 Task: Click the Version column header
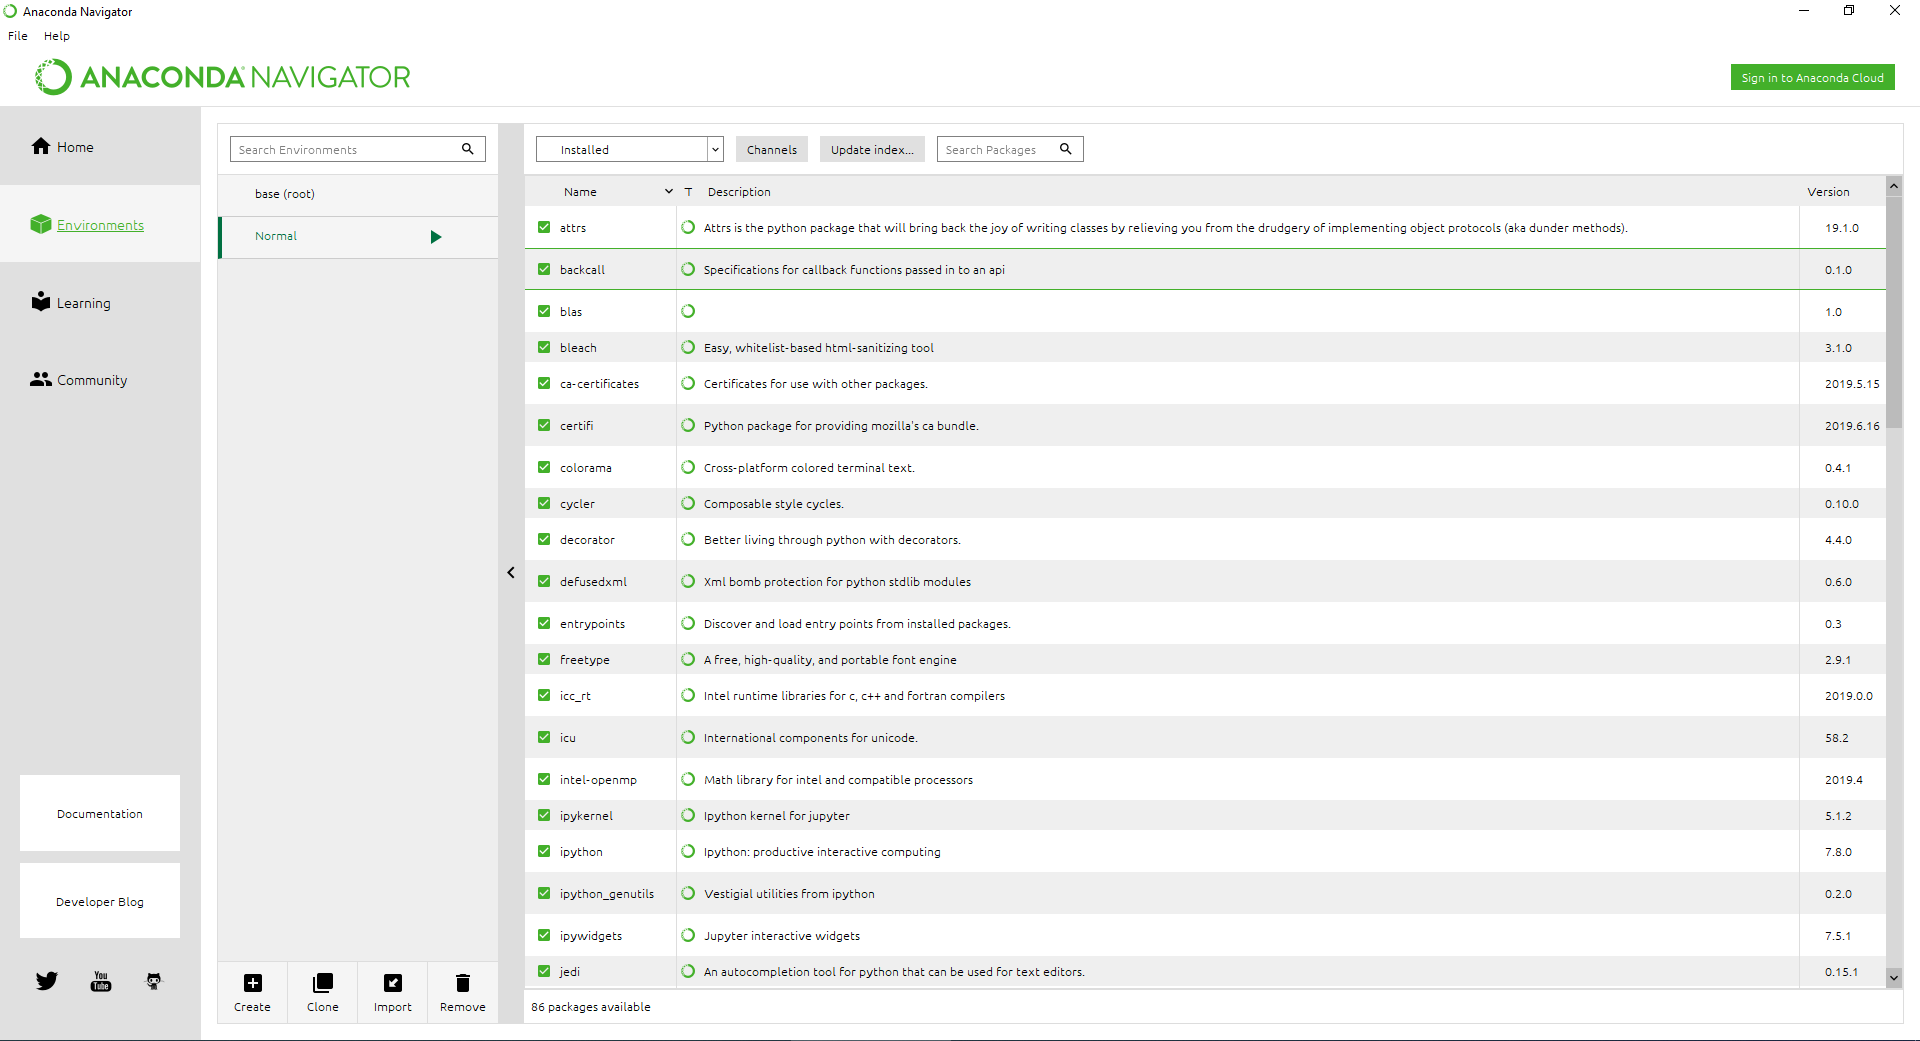1828,192
